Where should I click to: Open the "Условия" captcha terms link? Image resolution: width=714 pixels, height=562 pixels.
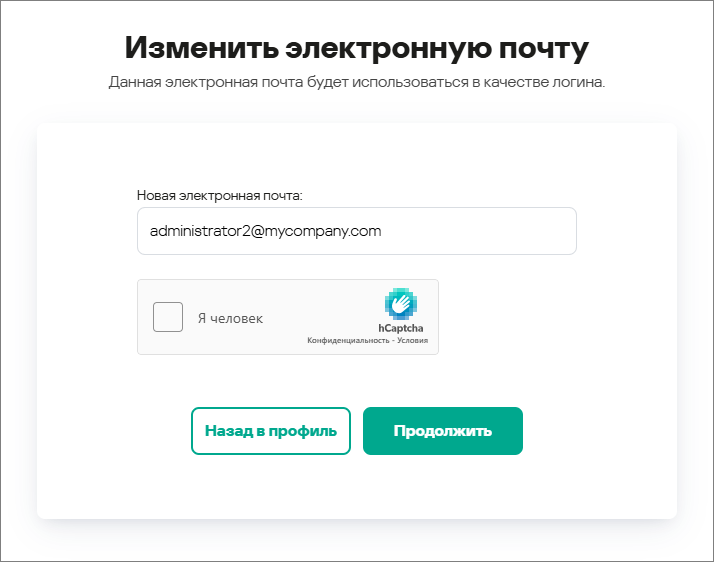tap(411, 341)
